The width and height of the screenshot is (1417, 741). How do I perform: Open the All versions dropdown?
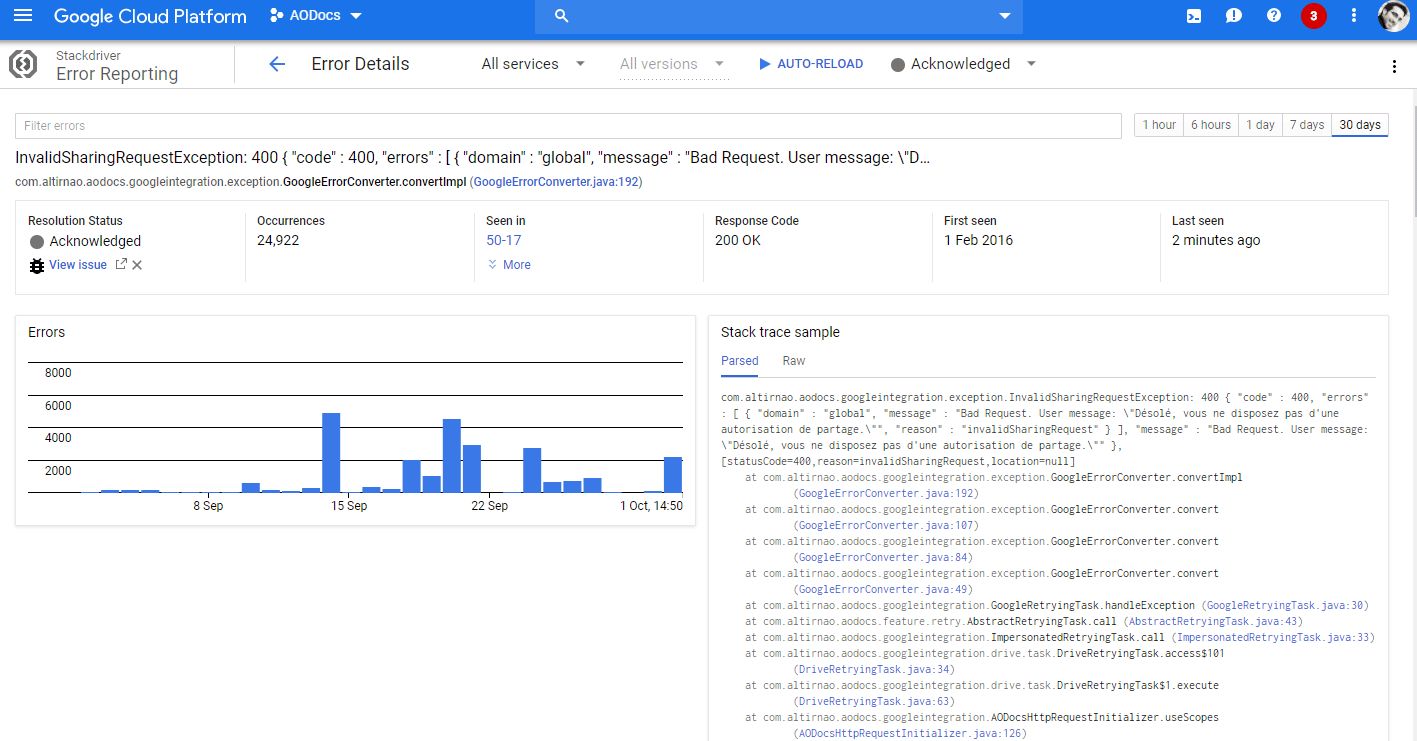[672, 64]
